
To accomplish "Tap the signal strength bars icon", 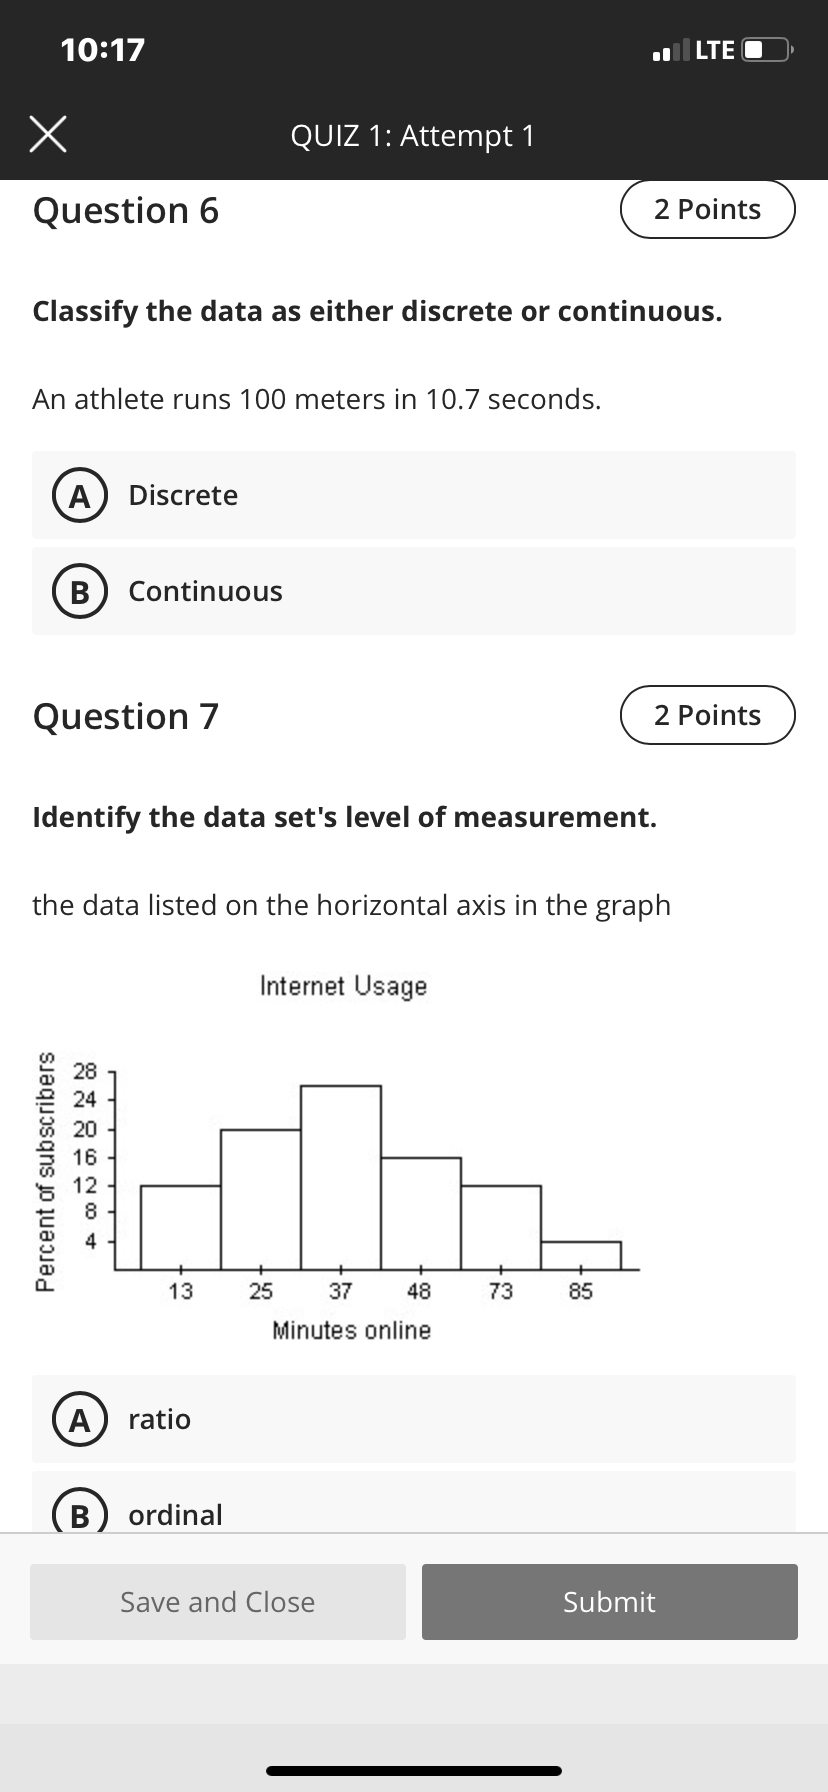I will click(670, 50).
